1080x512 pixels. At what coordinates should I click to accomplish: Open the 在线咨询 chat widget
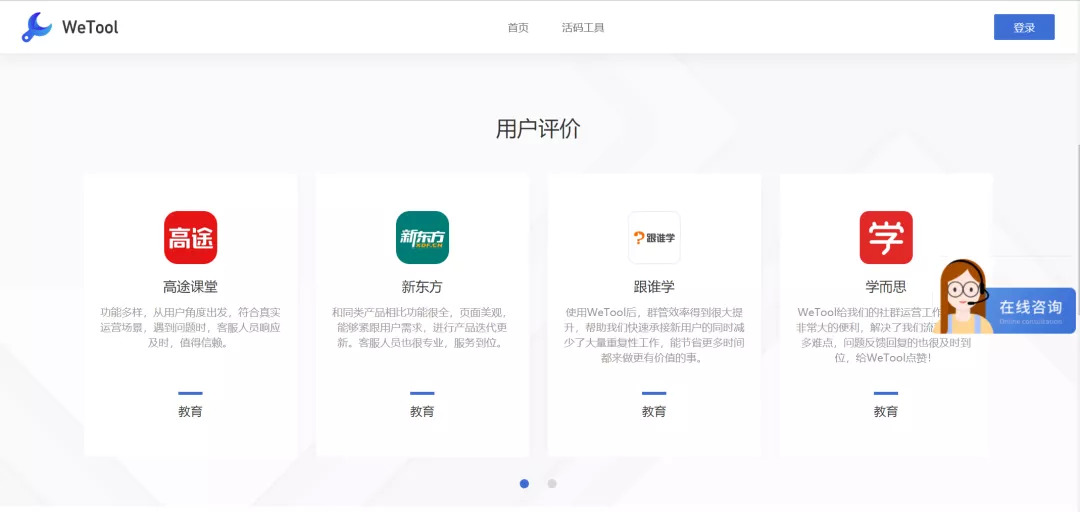pos(1030,310)
